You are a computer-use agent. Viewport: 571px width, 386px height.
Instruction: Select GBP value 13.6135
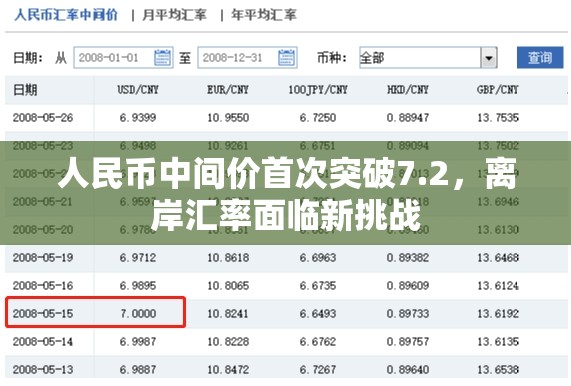coord(498,342)
